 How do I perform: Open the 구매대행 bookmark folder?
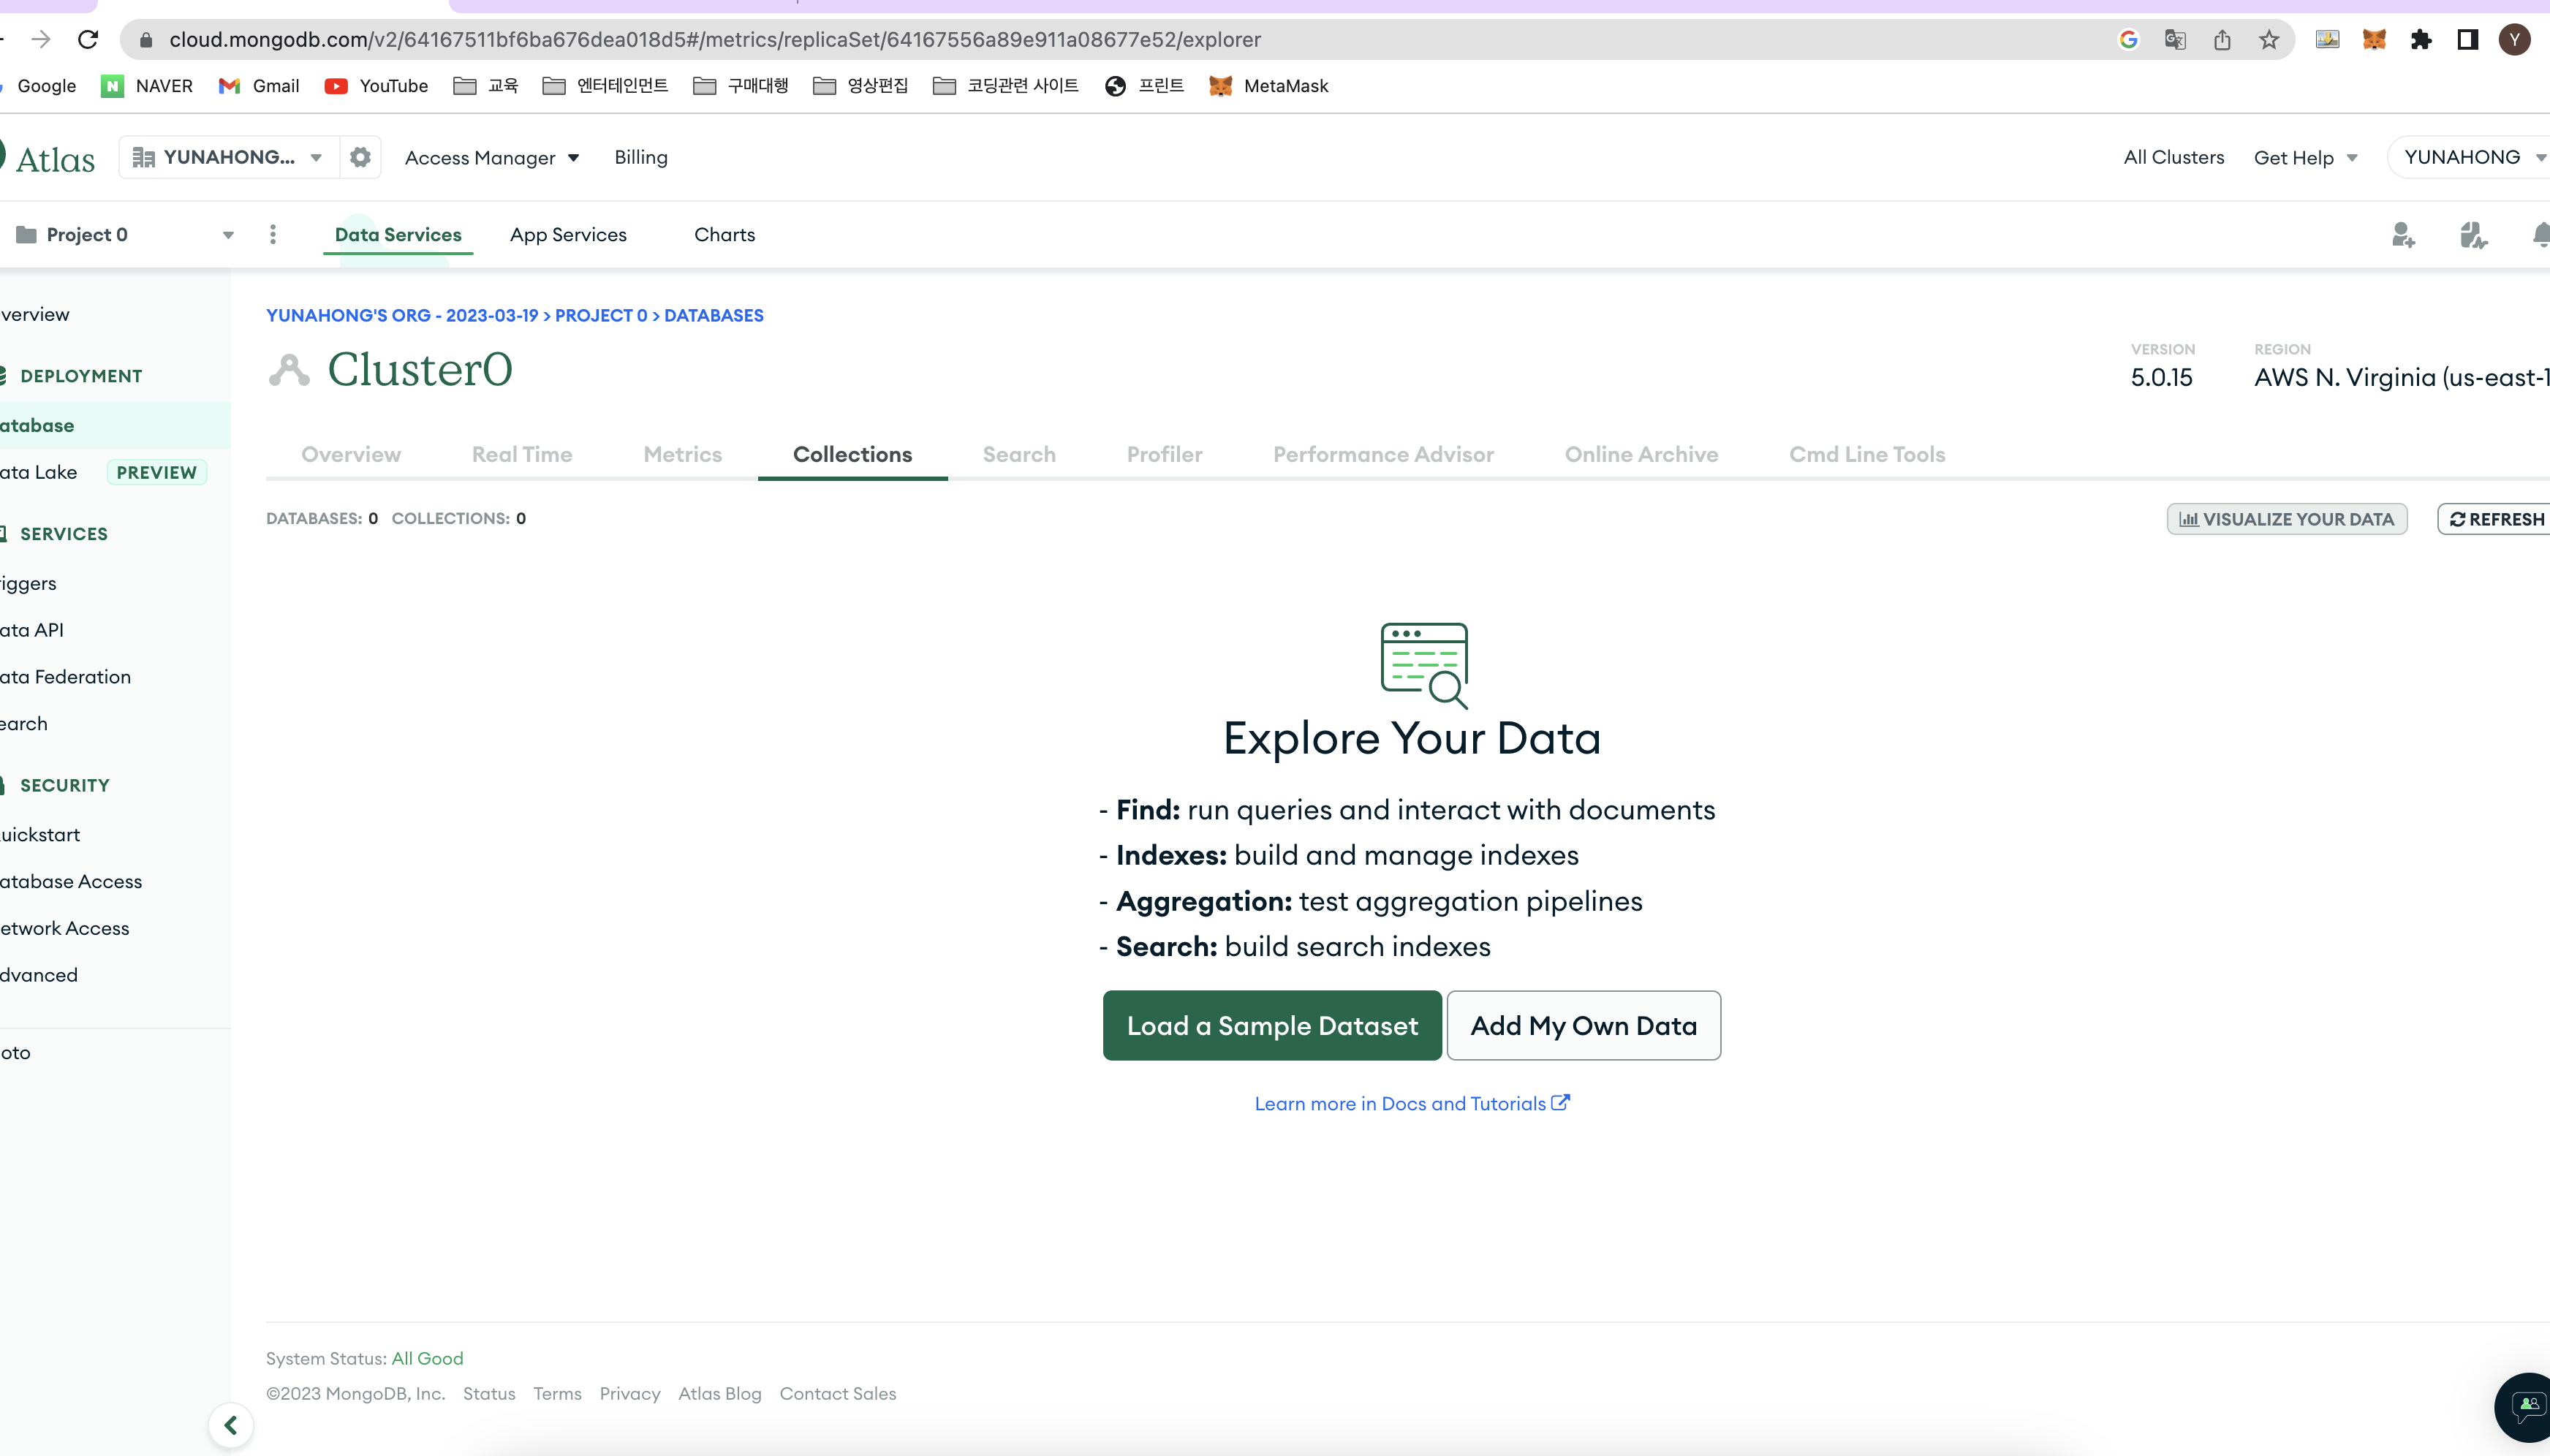pos(741,86)
